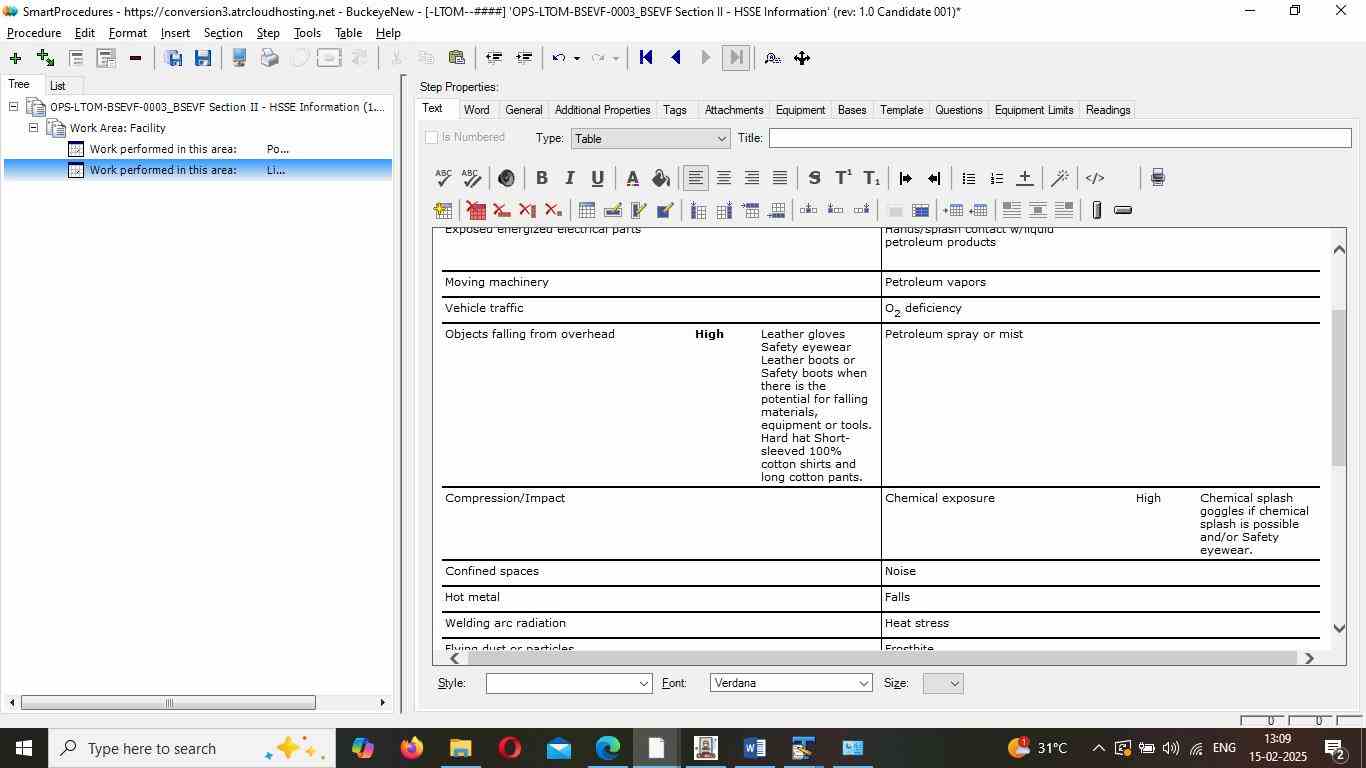
Task: Collapse the OPS-LTOM-BSEVF-0003 tree root node
Action: pyautogui.click(x=14, y=107)
